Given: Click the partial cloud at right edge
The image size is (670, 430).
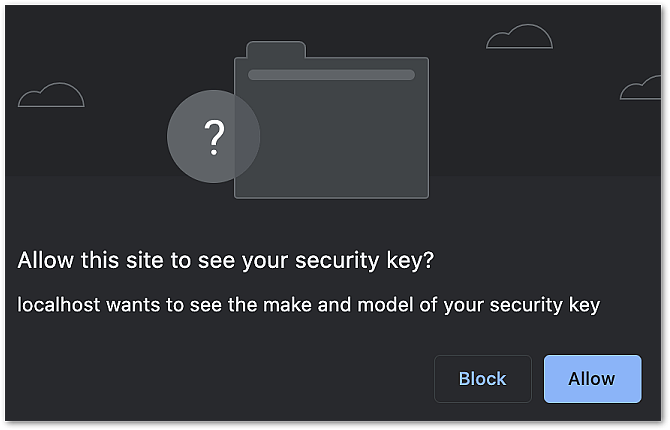Looking at the screenshot, I should (642, 89).
